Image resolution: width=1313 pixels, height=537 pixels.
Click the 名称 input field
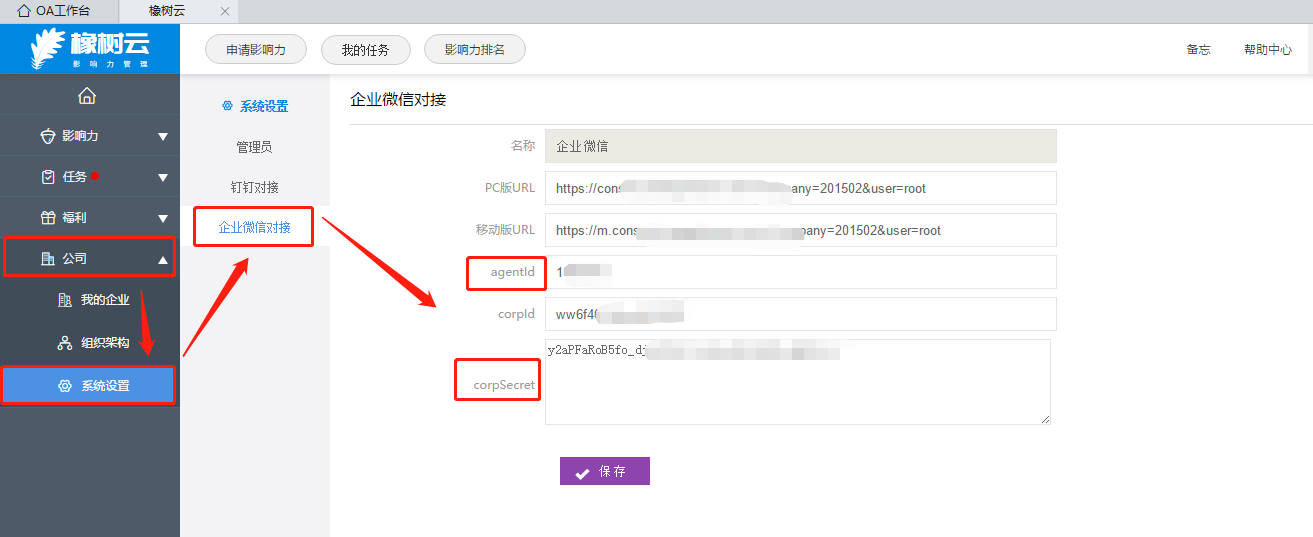[801, 146]
